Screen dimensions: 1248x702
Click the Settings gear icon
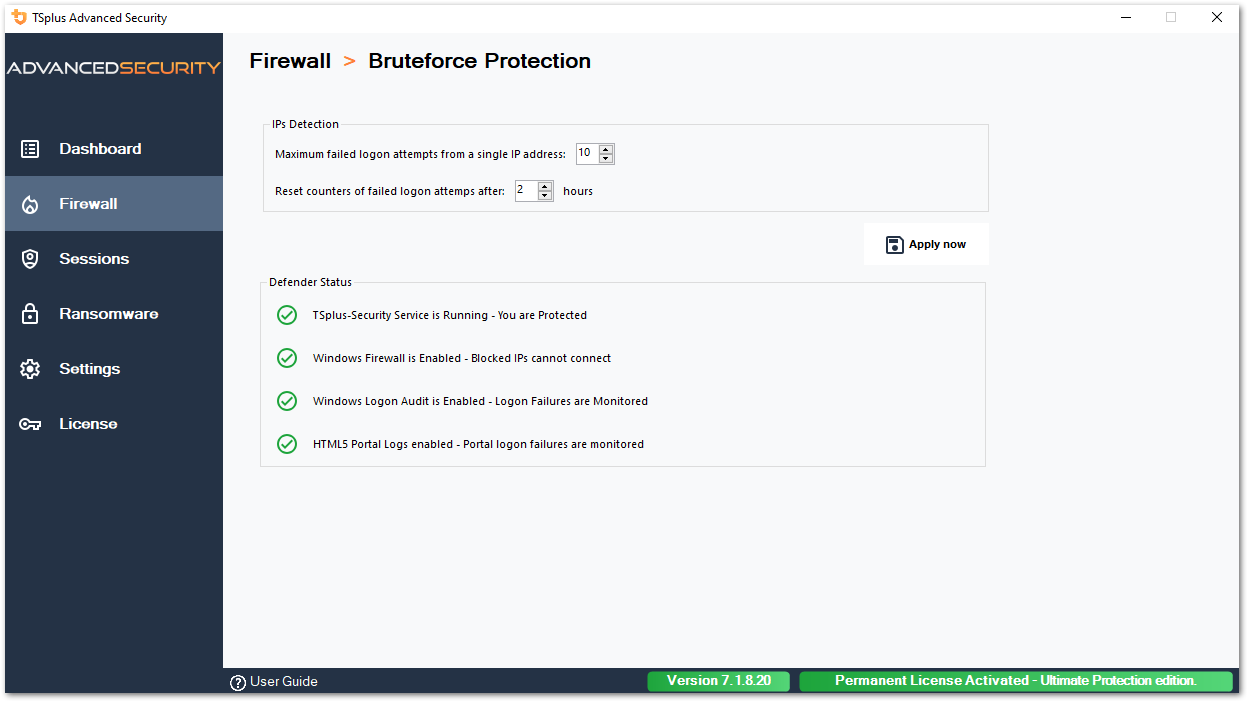(x=30, y=369)
